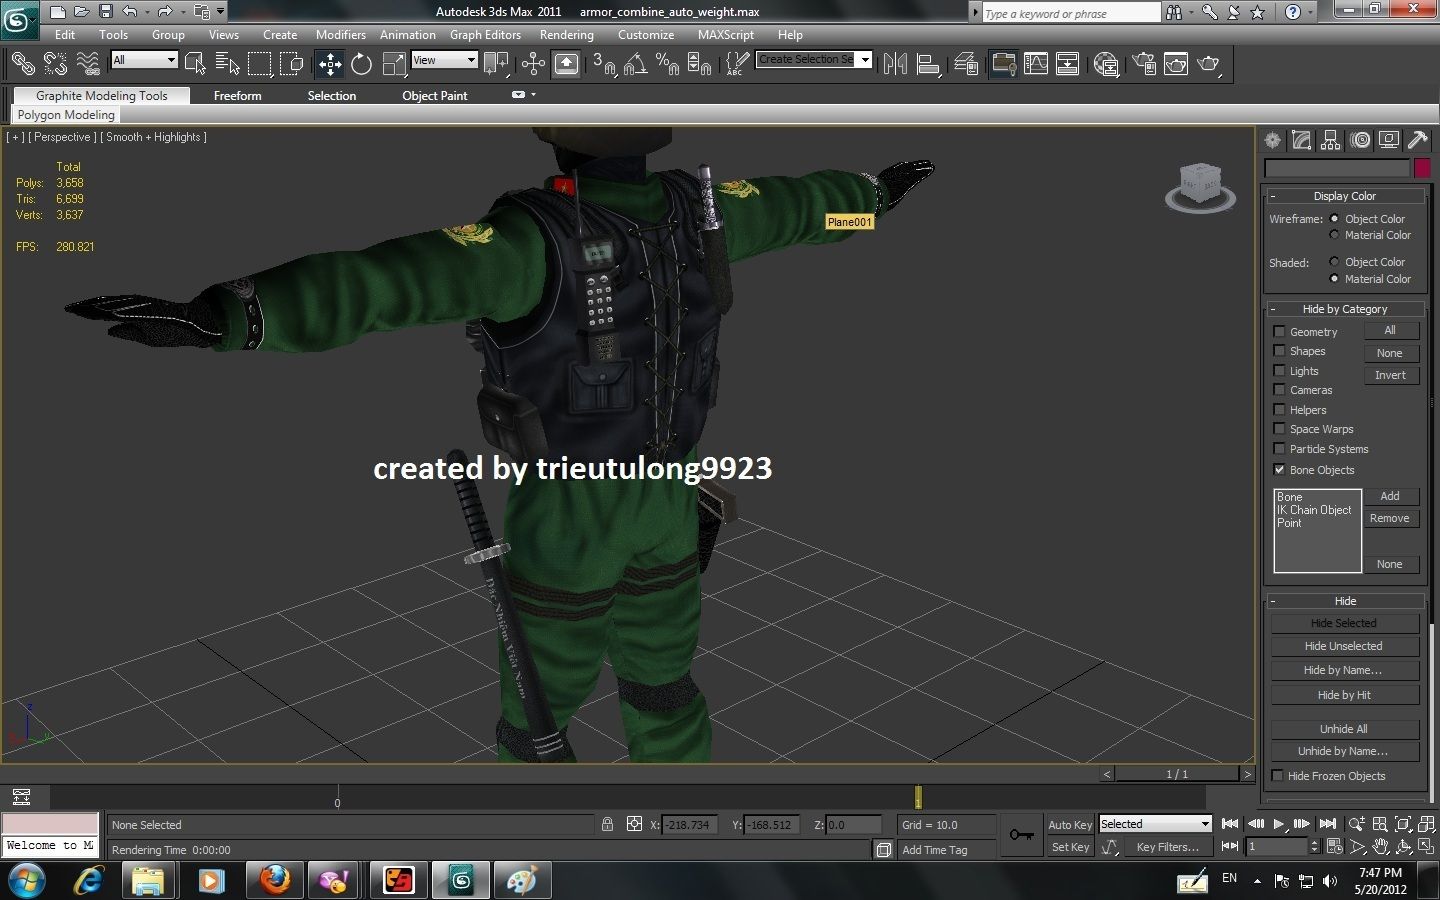
Task: Click the Rectangular Selection Region icon
Action: click(x=260, y=64)
